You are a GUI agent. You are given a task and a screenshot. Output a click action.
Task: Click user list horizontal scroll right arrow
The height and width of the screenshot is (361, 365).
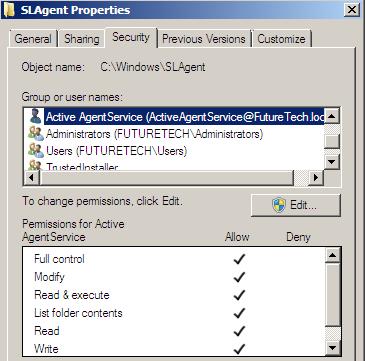pos(316,178)
